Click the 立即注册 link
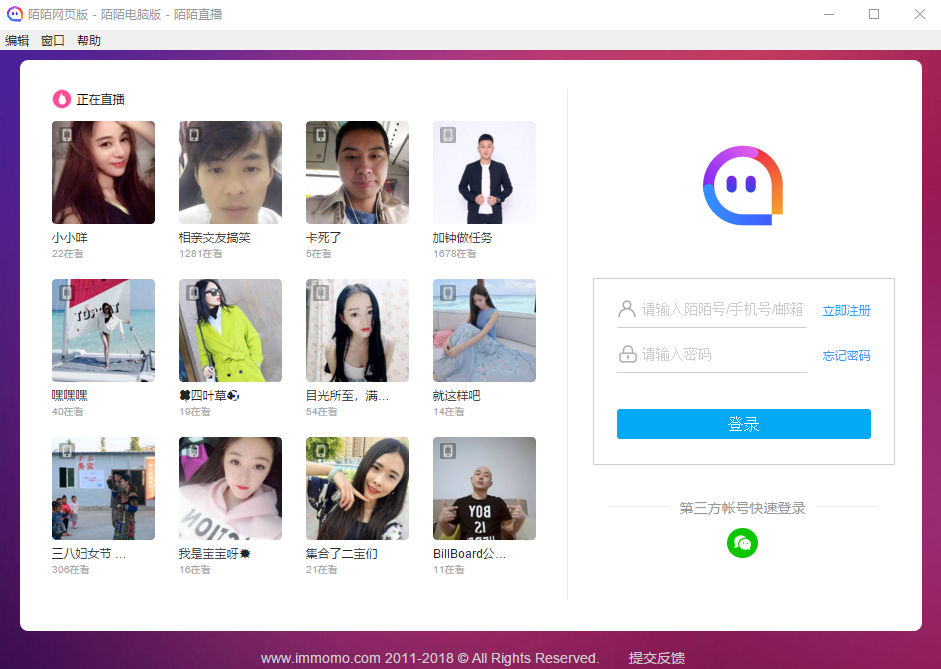Screen dimensions: 941x669 point(846,311)
